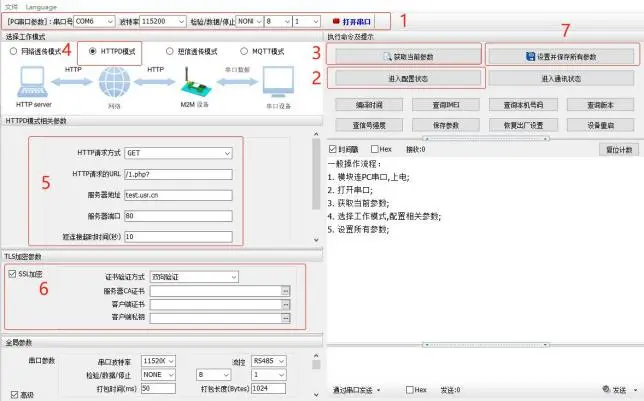
Task: Click the 设备重启 button
Action: [600, 125]
